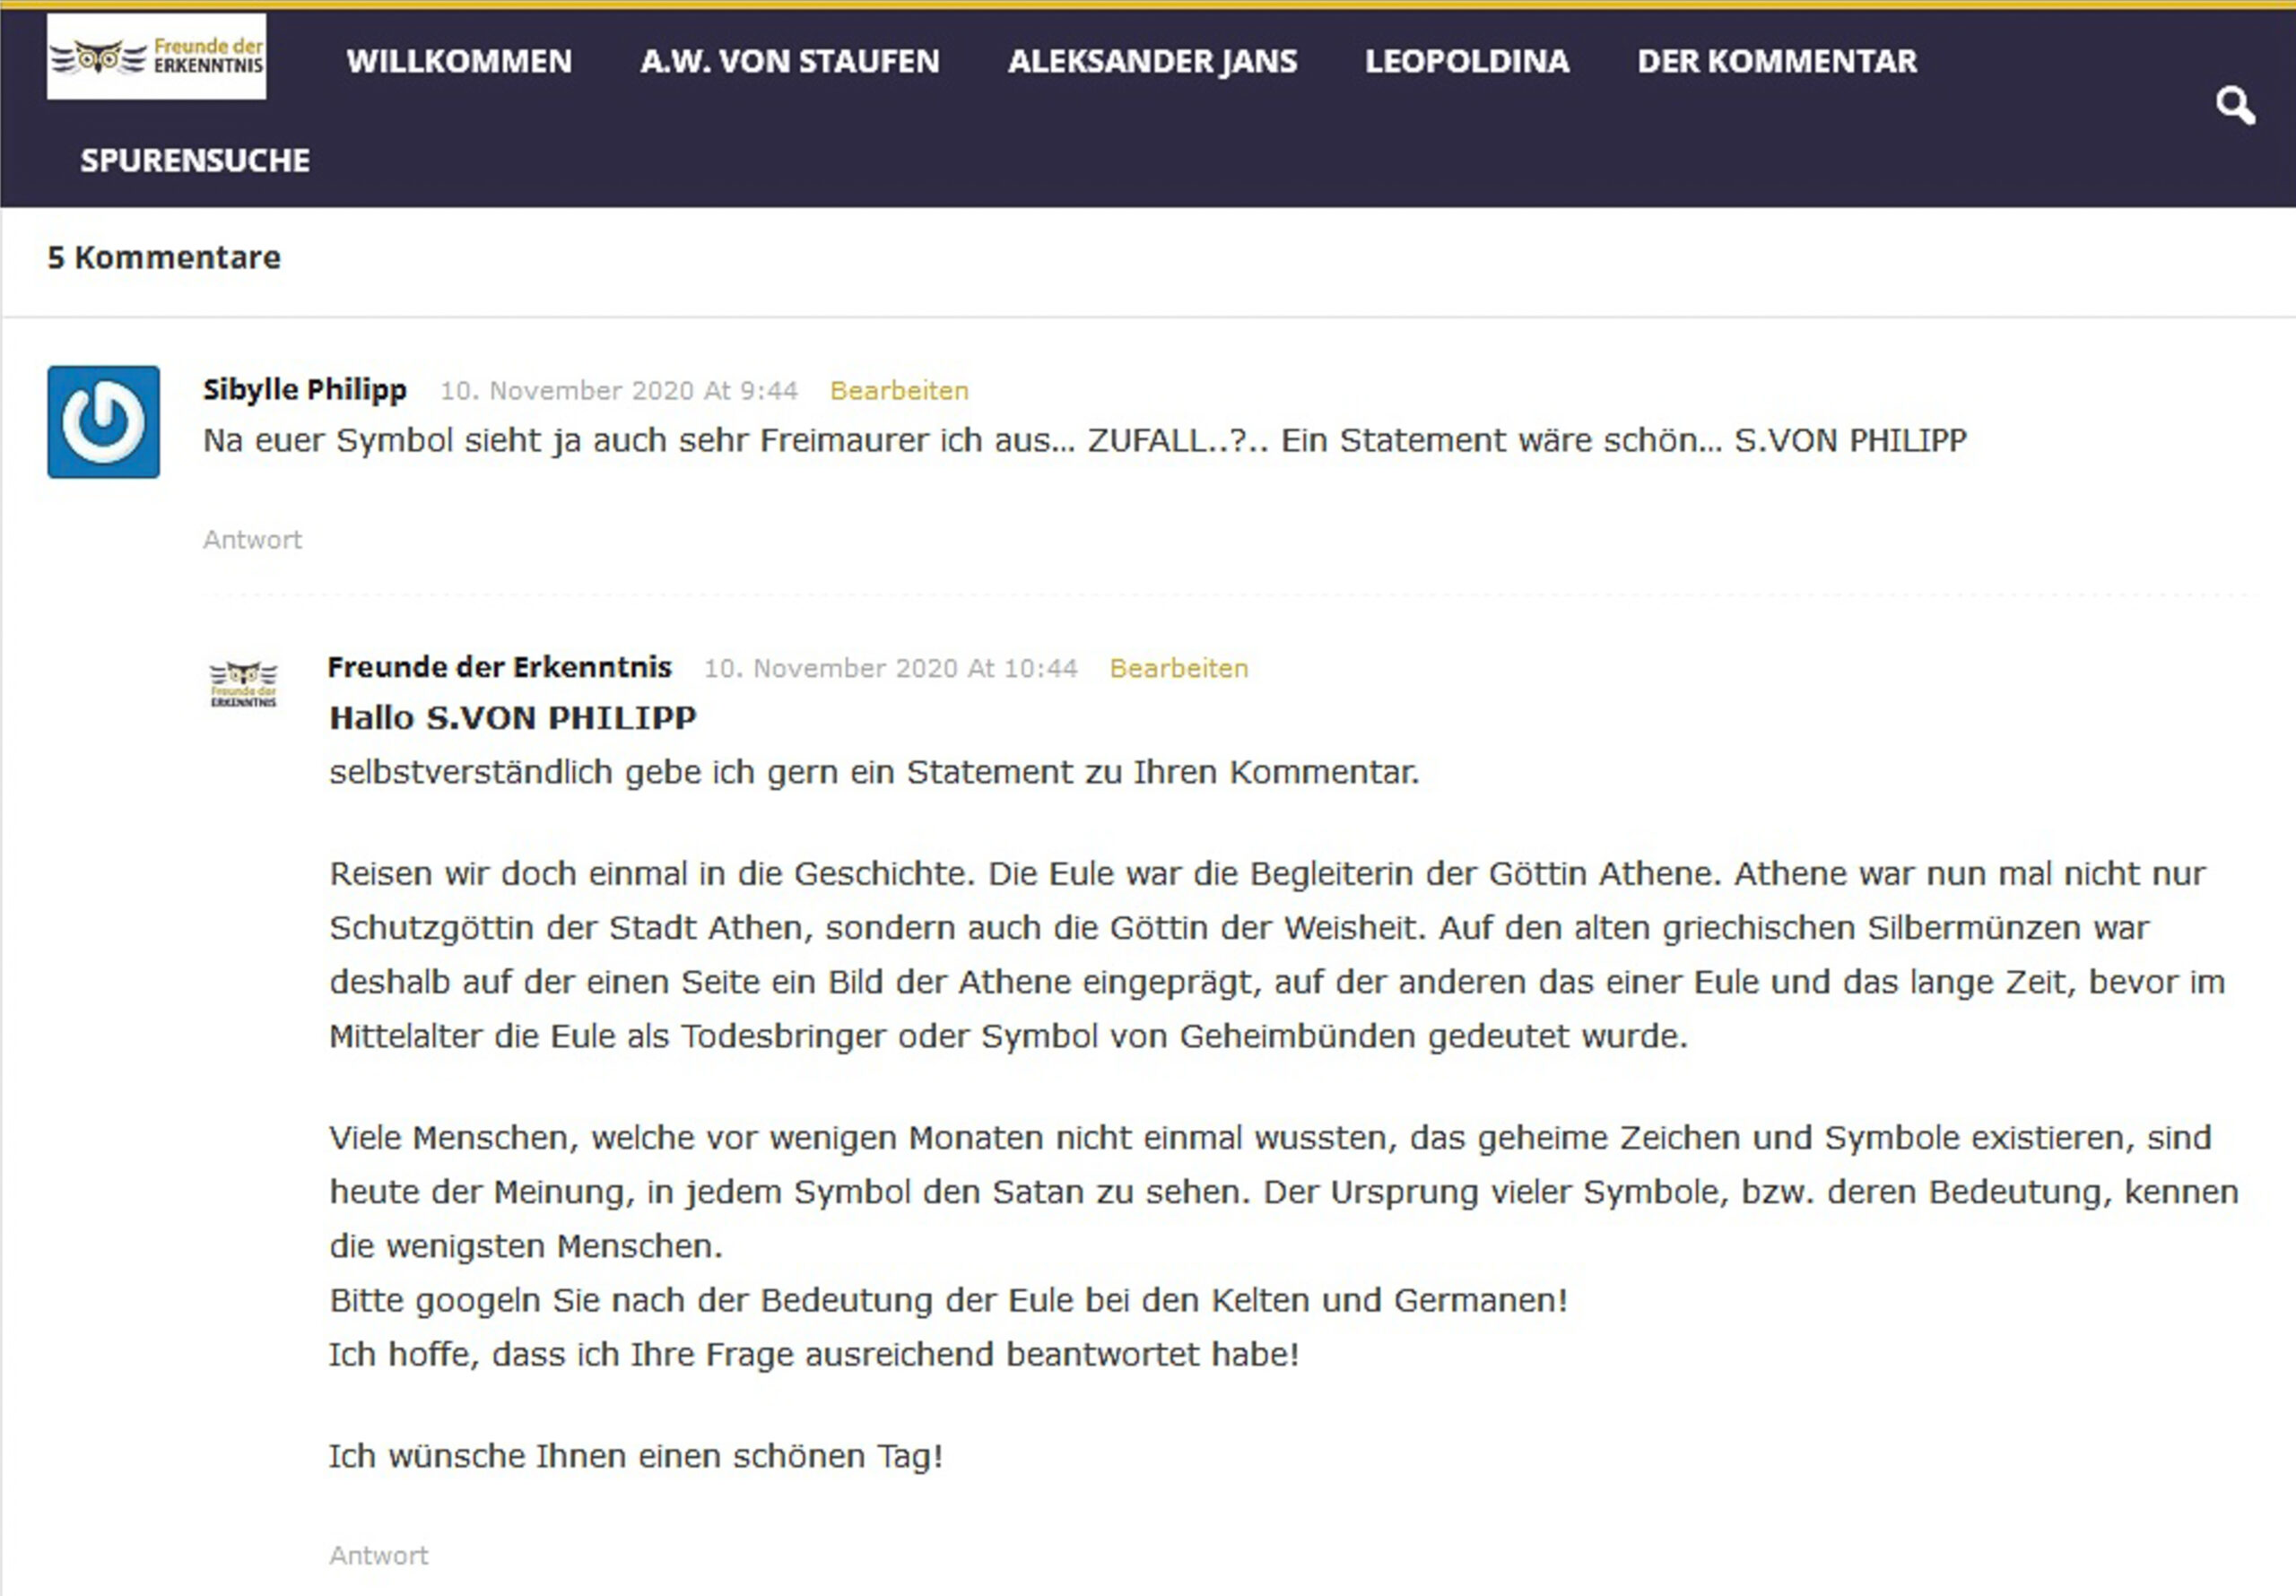2296x1596 pixels.
Task: Click the line starting Viele Menschen, welche vor
Action: point(1270,1138)
